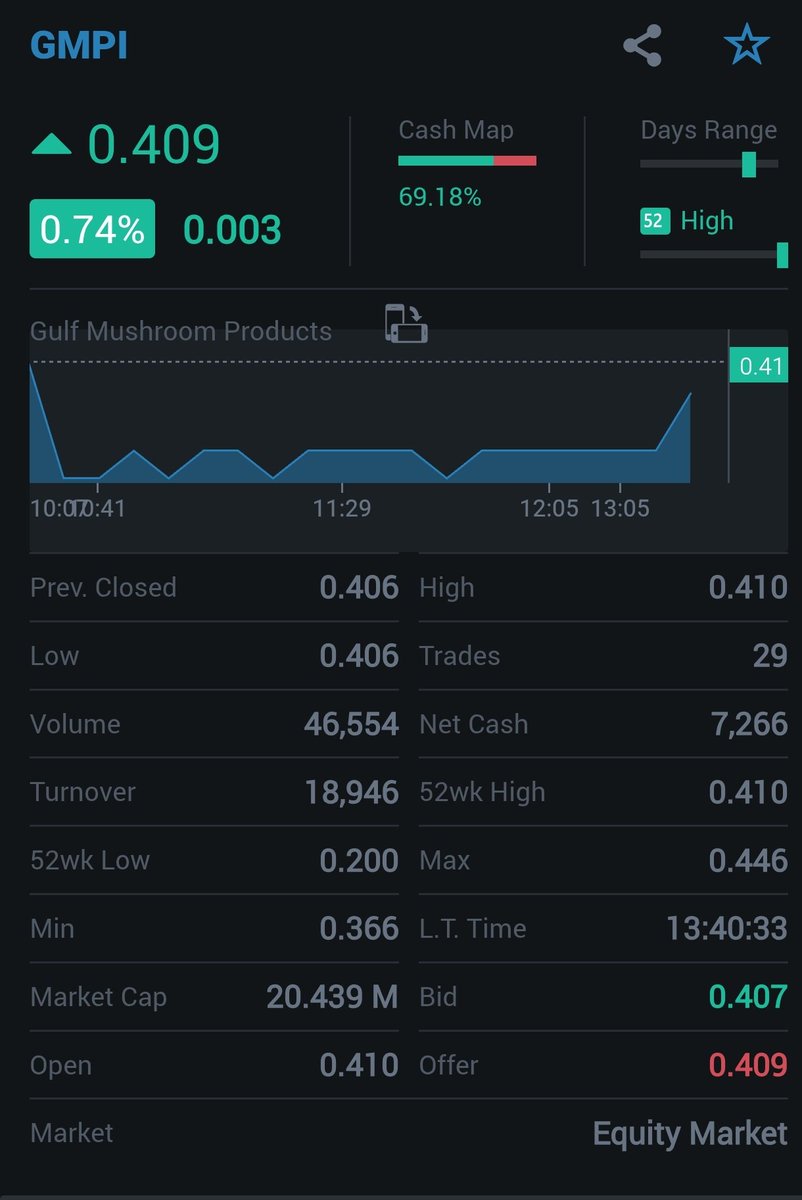This screenshot has width=802, height=1200.
Task: Tap the 0.409 last price
Action: tap(154, 146)
